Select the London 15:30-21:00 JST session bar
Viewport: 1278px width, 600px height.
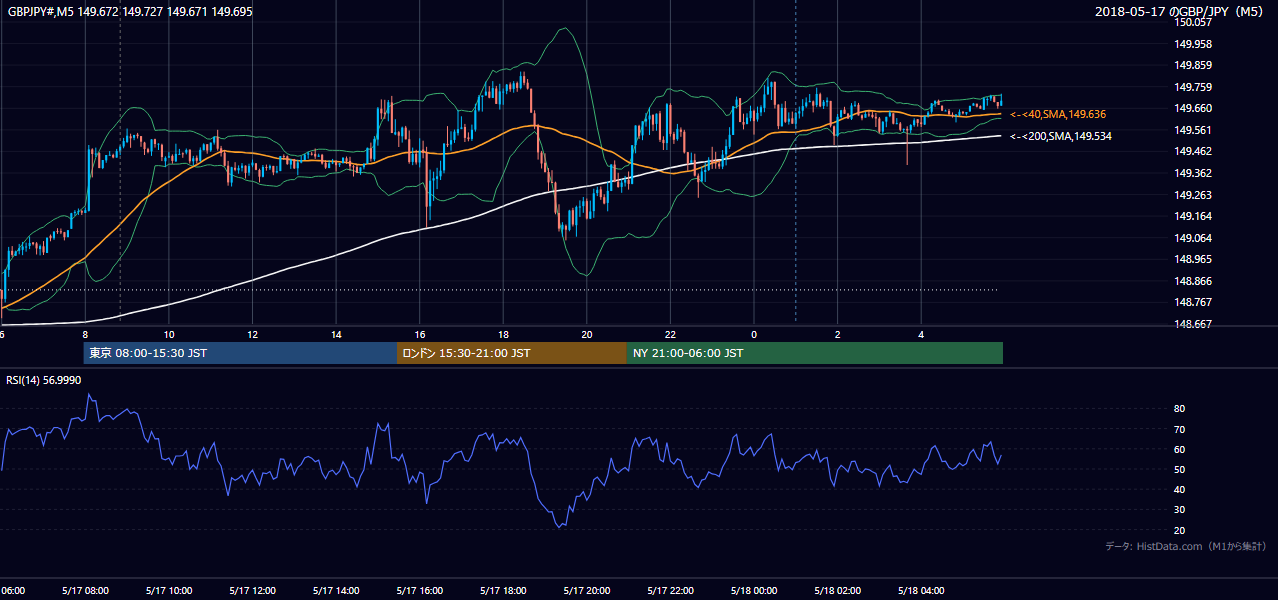(x=512, y=353)
